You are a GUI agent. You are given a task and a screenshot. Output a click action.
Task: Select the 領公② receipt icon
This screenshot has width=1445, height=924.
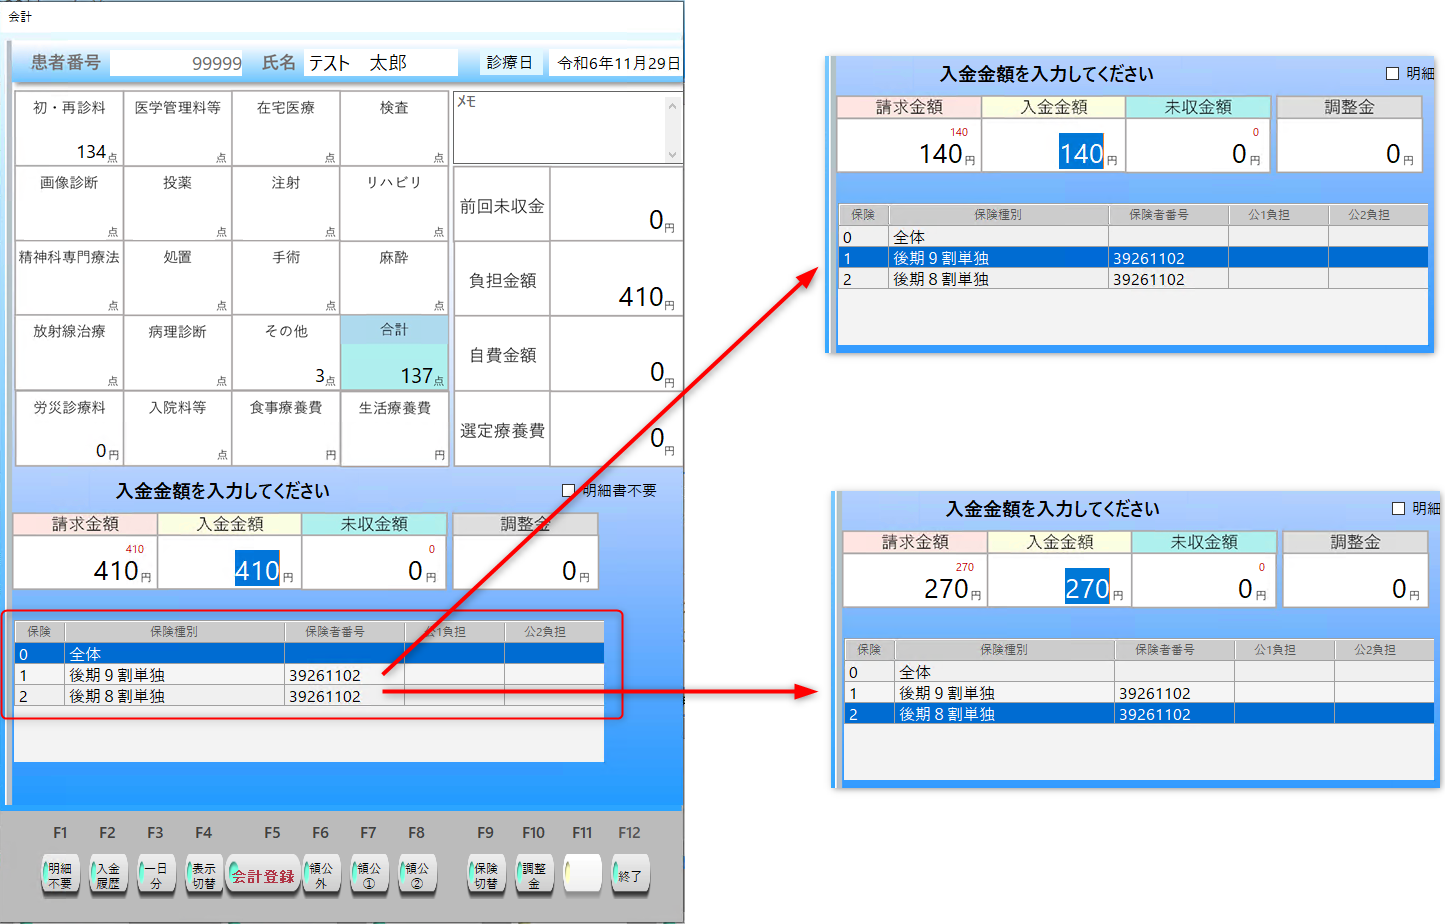pos(417,874)
